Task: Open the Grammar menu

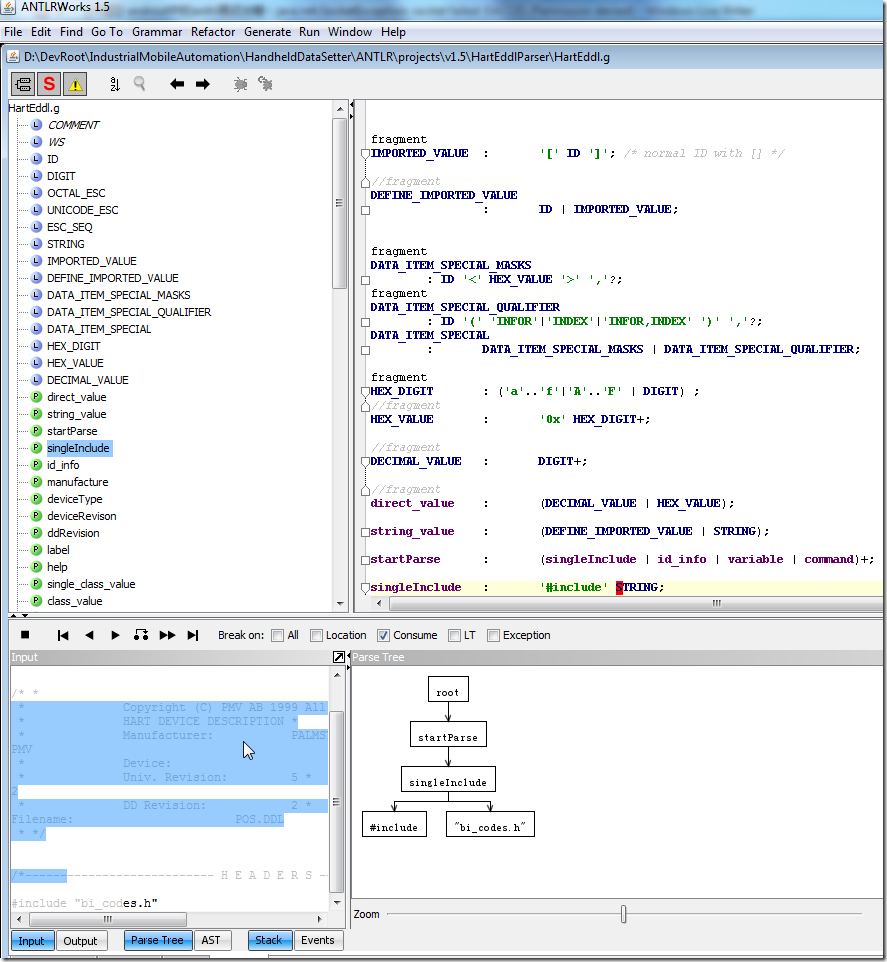Action: (x=157, y=32)
